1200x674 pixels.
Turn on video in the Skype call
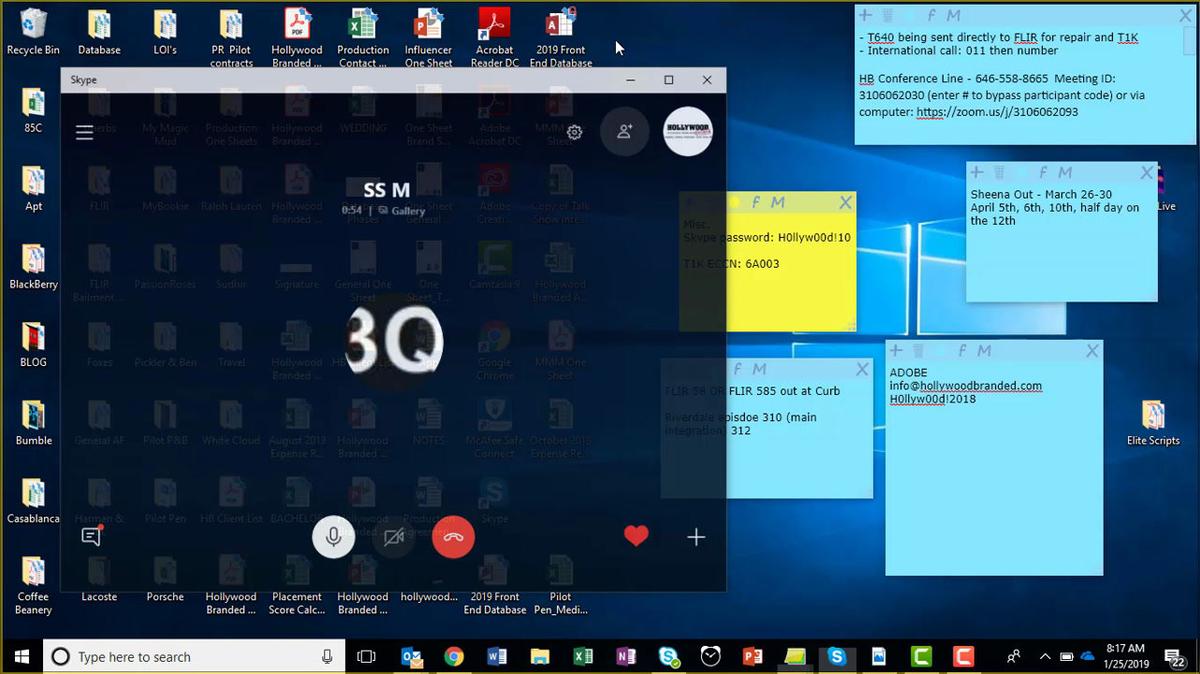pyautogui.click(x=394, y=537)
